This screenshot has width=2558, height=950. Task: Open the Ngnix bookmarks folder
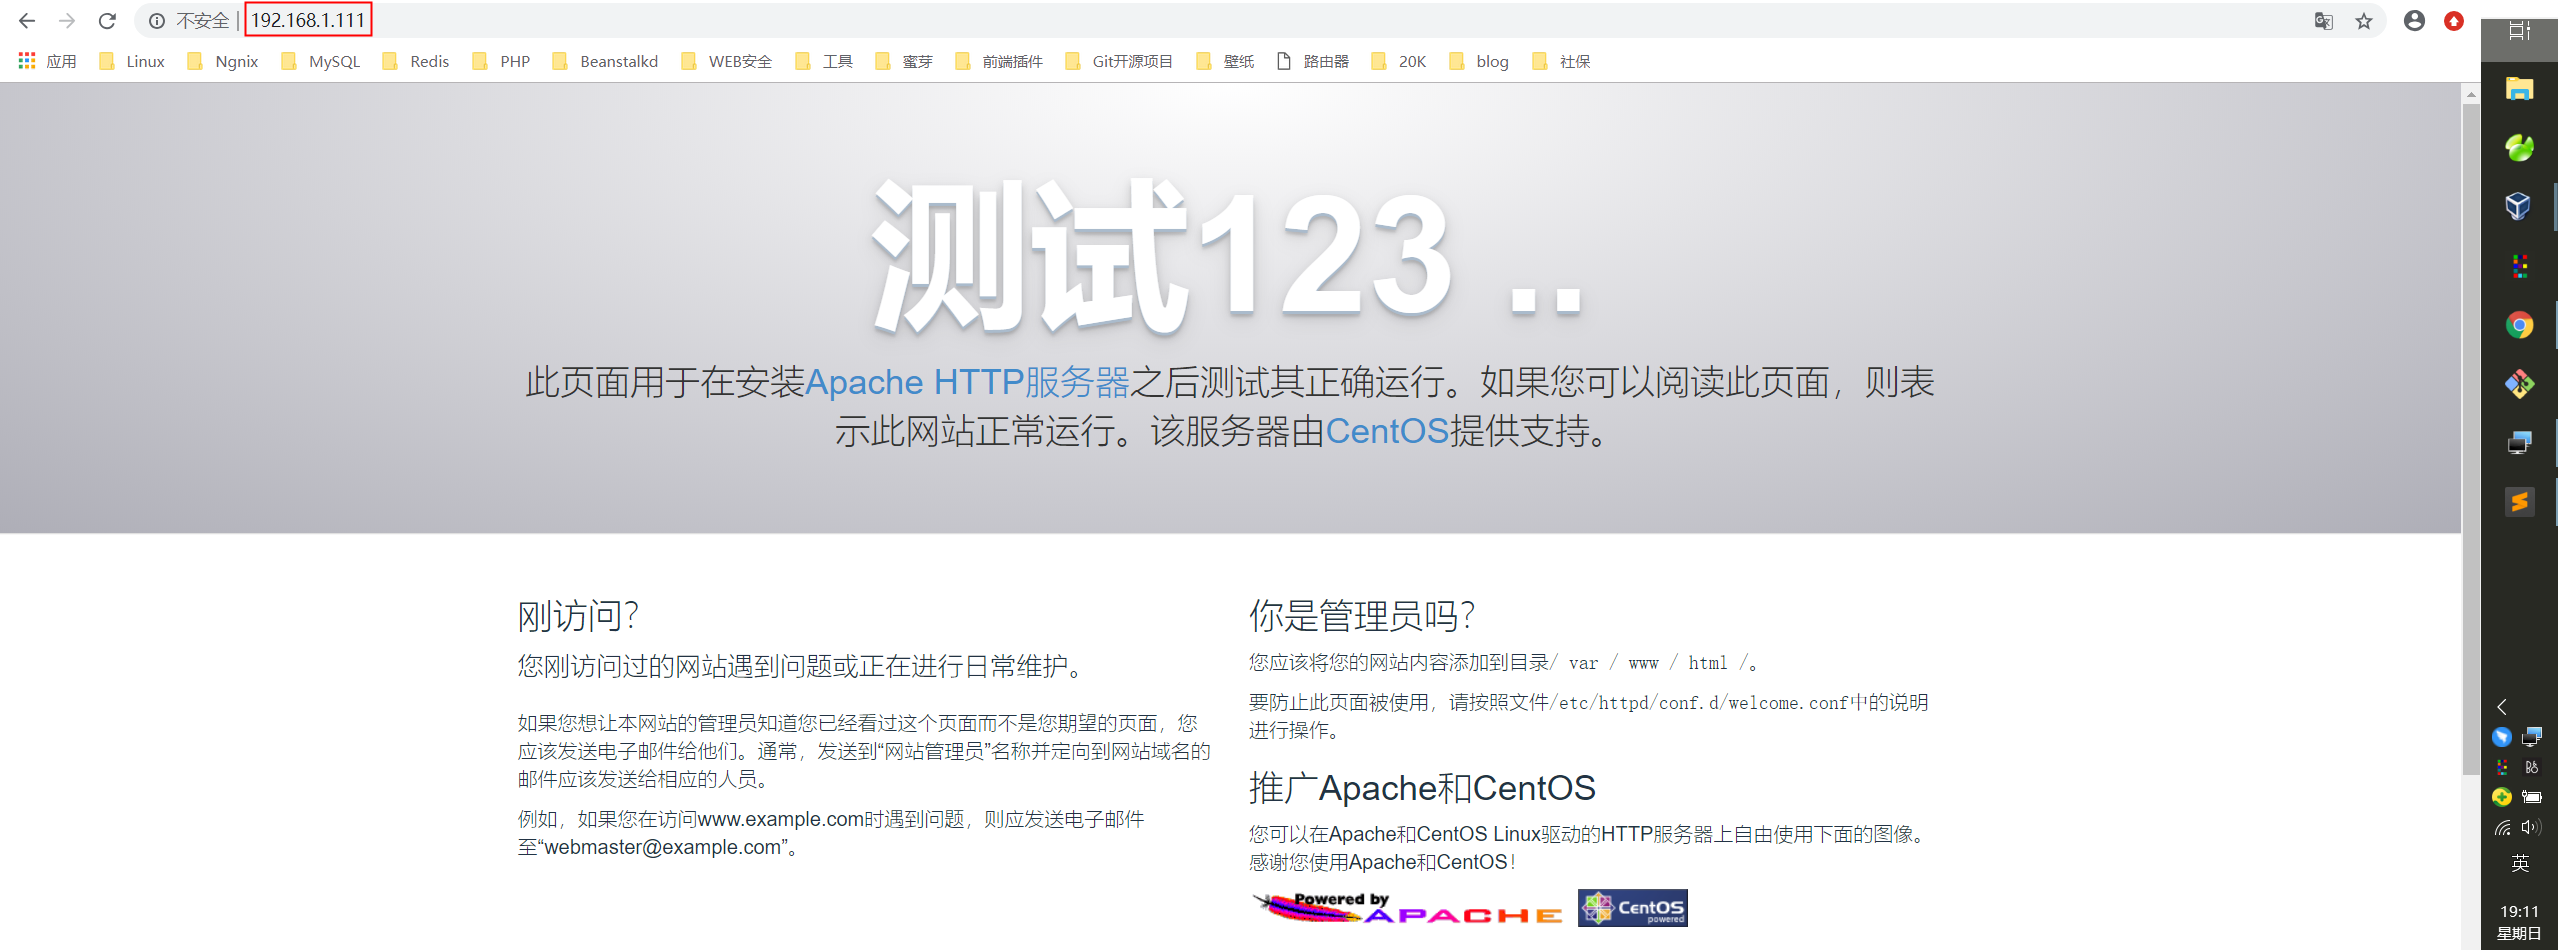click(x=222, y=61)
